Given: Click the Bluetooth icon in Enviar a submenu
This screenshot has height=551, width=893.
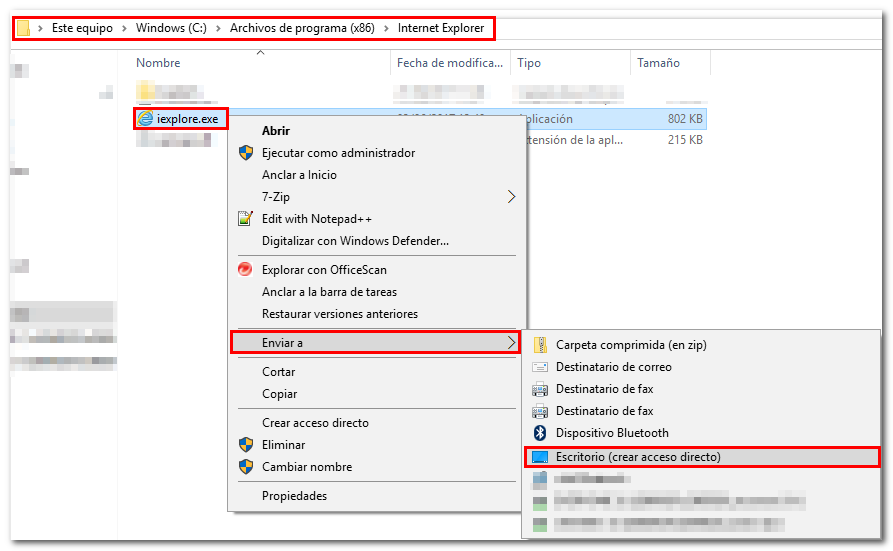Looking at the screenshot, I should (540, 433).
